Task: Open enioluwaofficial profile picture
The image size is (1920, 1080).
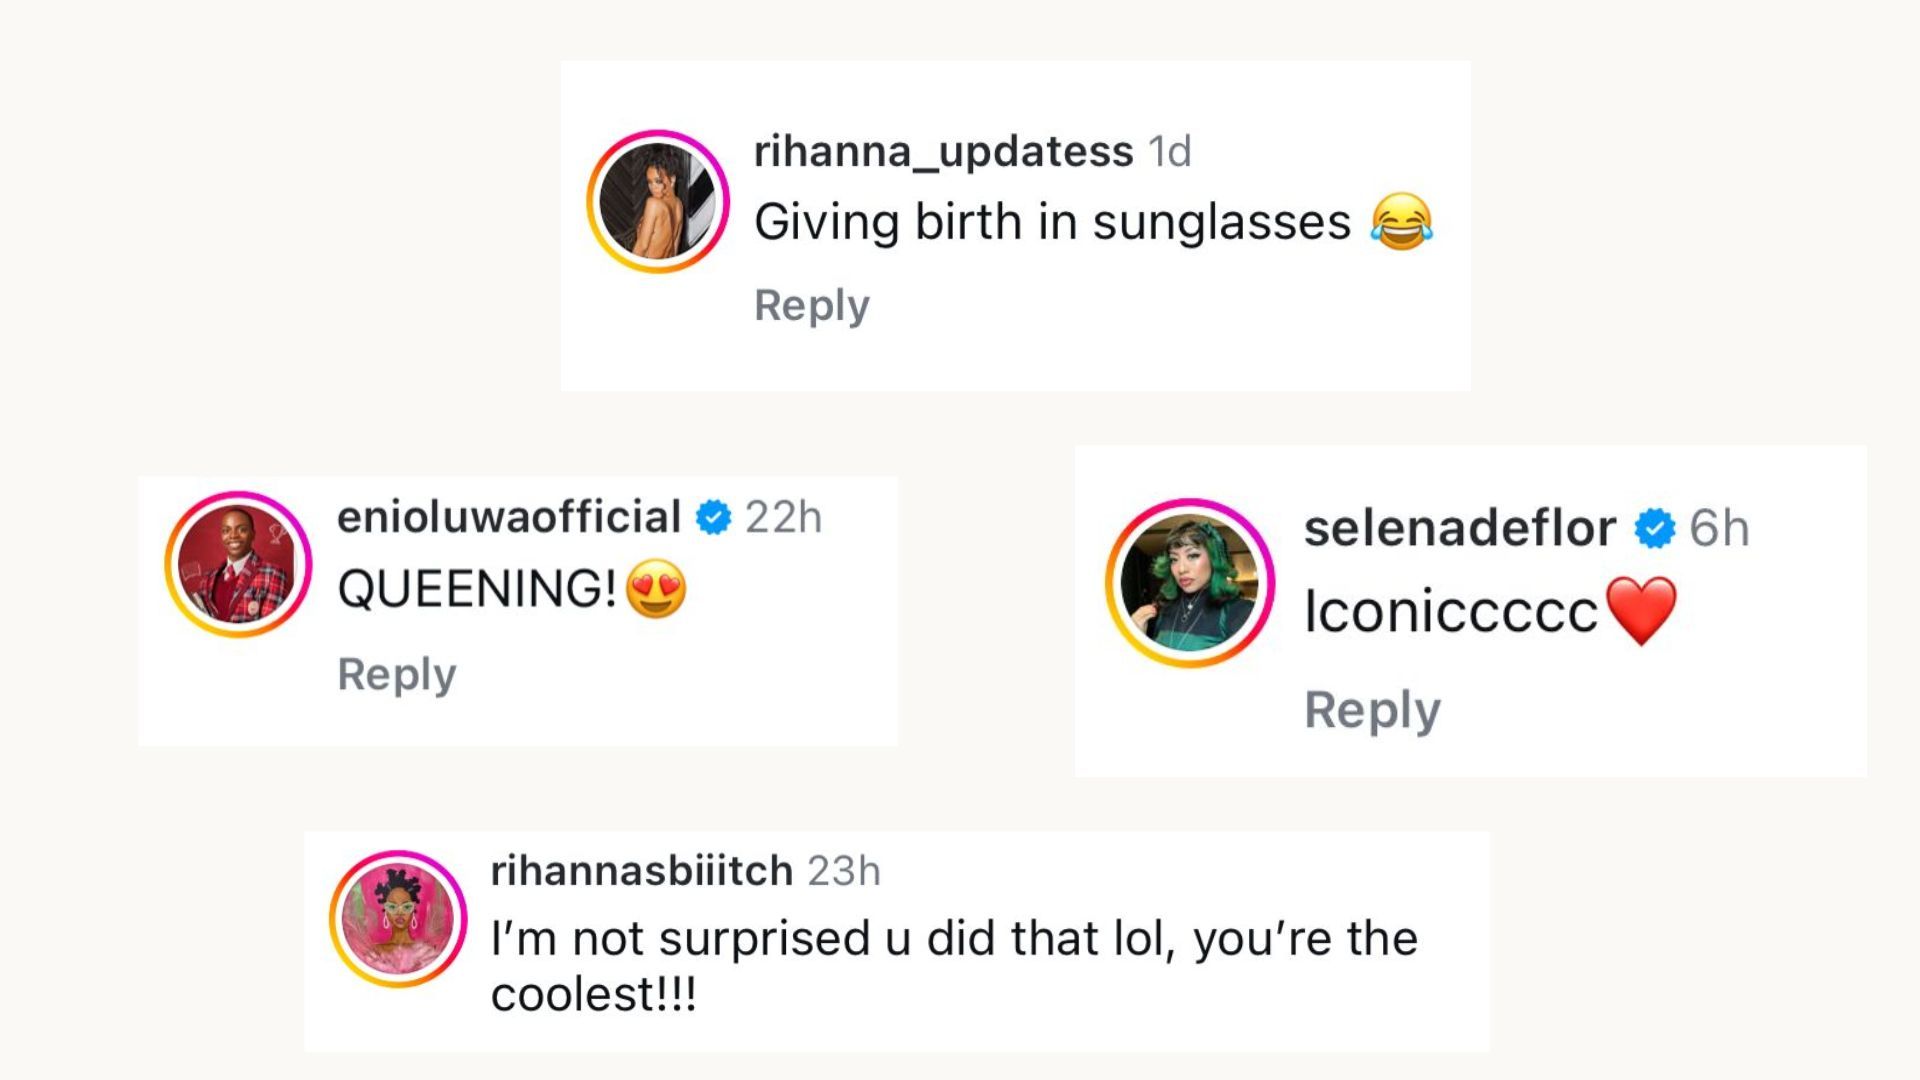Action: [238, 564]
